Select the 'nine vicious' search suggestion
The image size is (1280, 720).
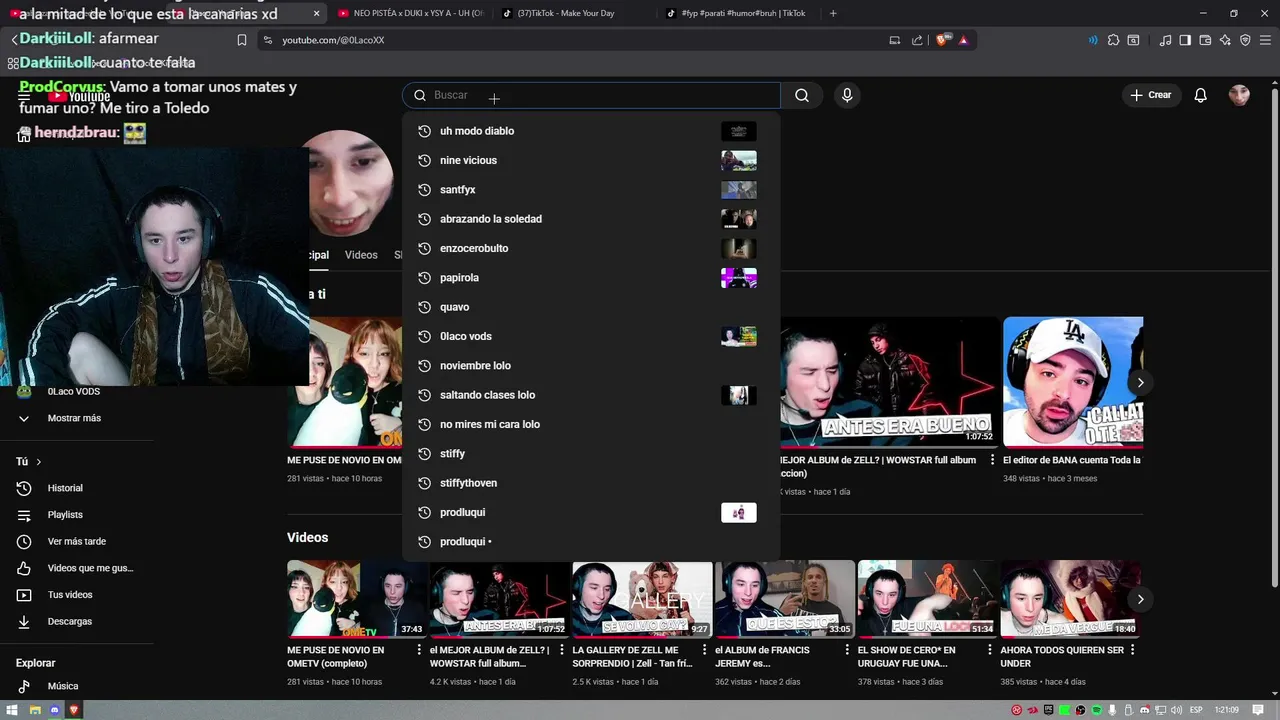click(591, 160)
